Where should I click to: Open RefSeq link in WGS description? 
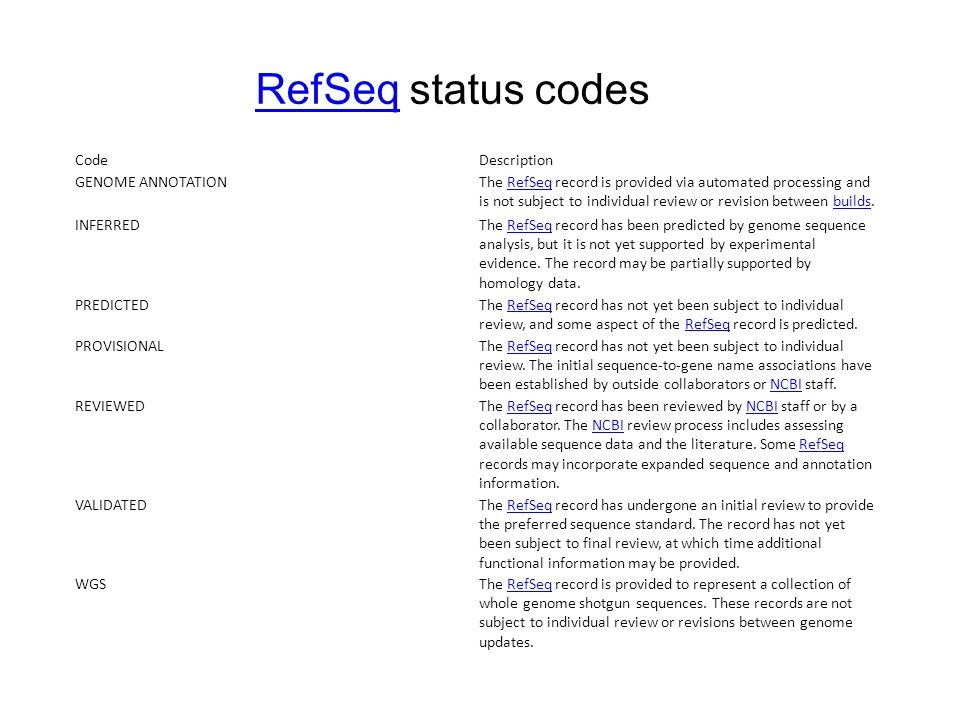(x=529, y=584)
